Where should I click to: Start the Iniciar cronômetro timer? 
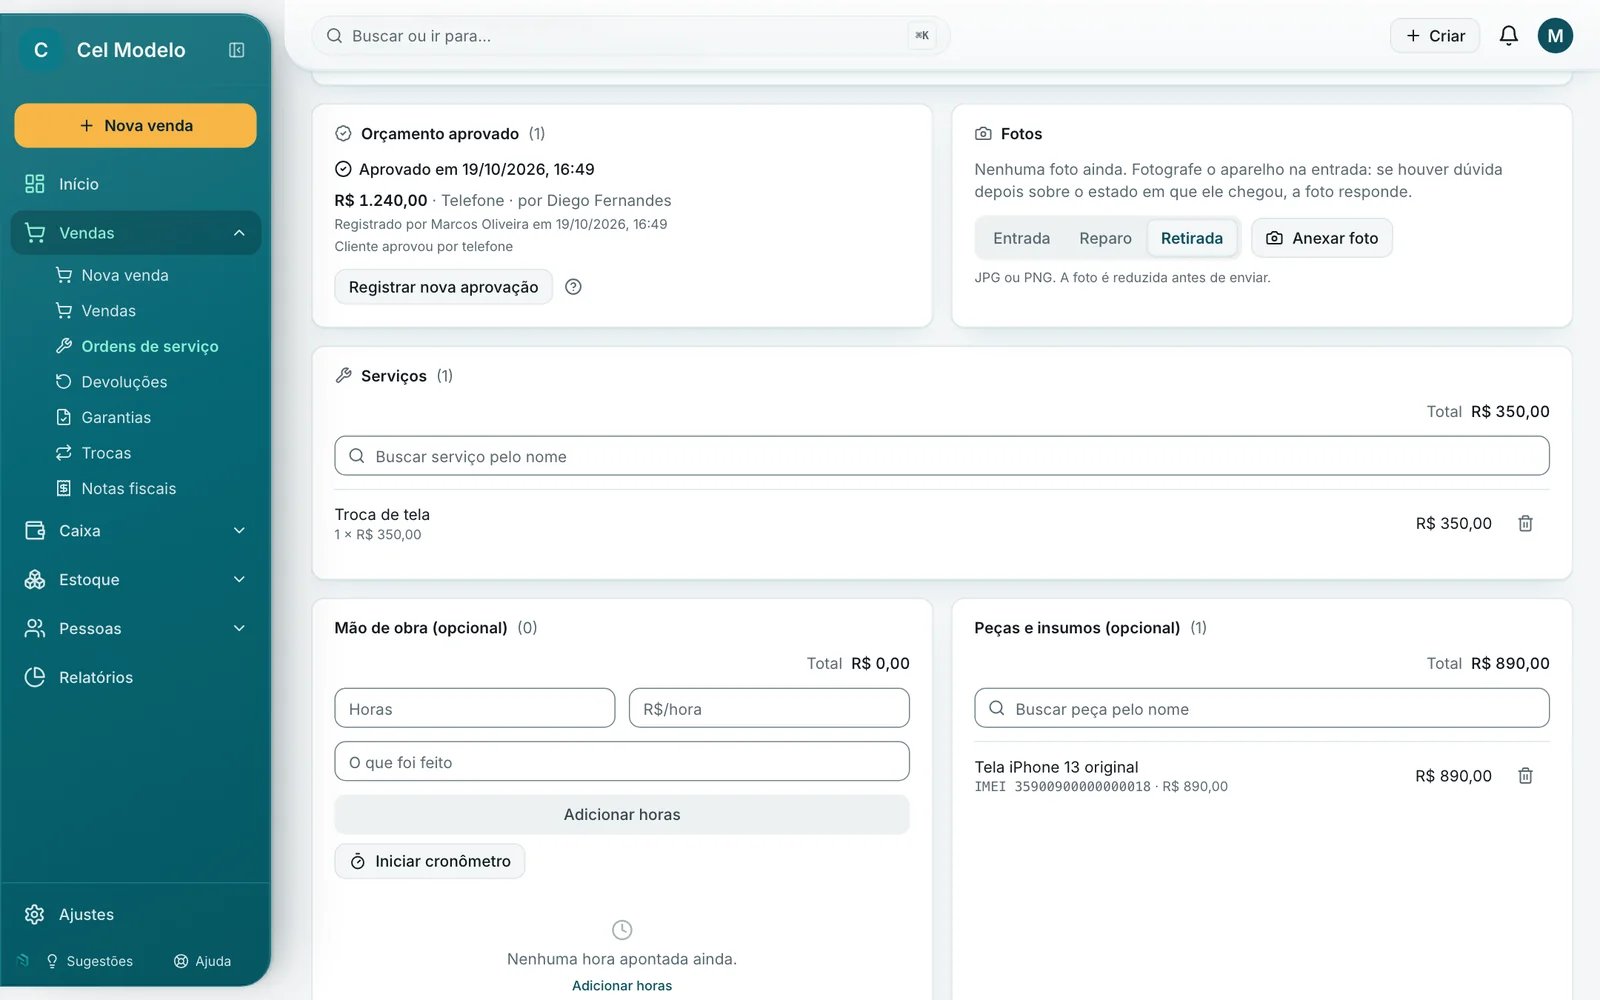point(430,861)
